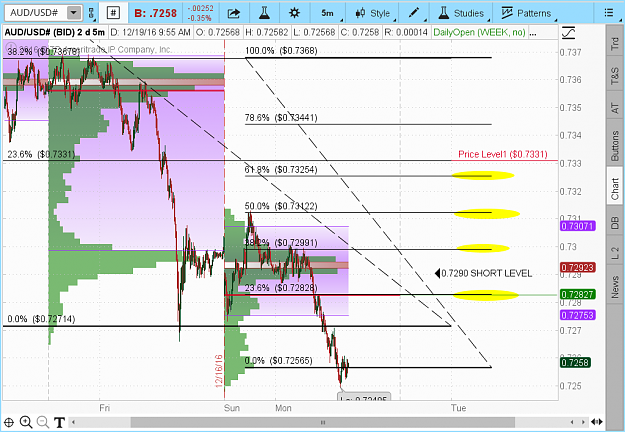Click the Tue label on time axis
This screenshot has width=625, height=432.
[x=458, y=408]
